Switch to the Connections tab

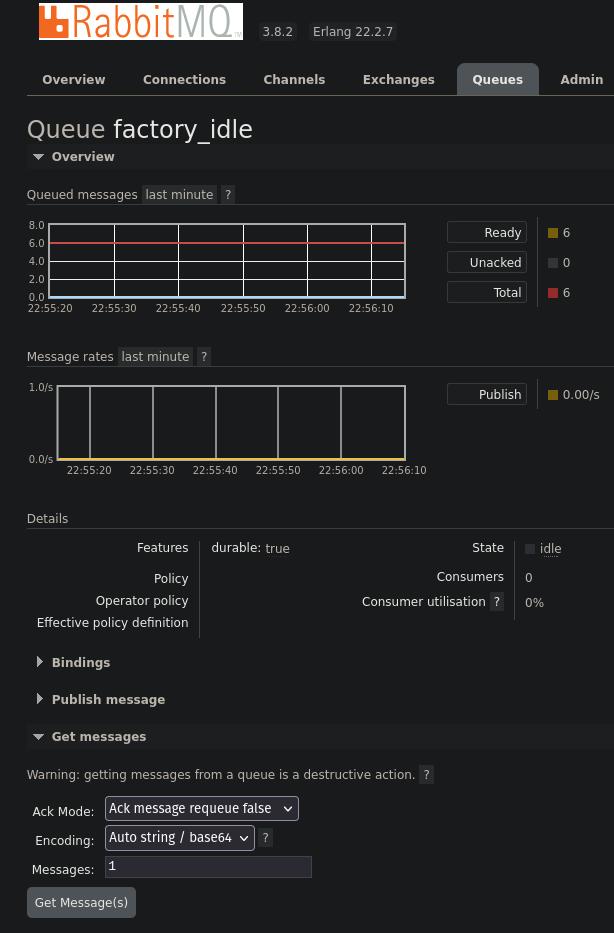coord(184,80)
